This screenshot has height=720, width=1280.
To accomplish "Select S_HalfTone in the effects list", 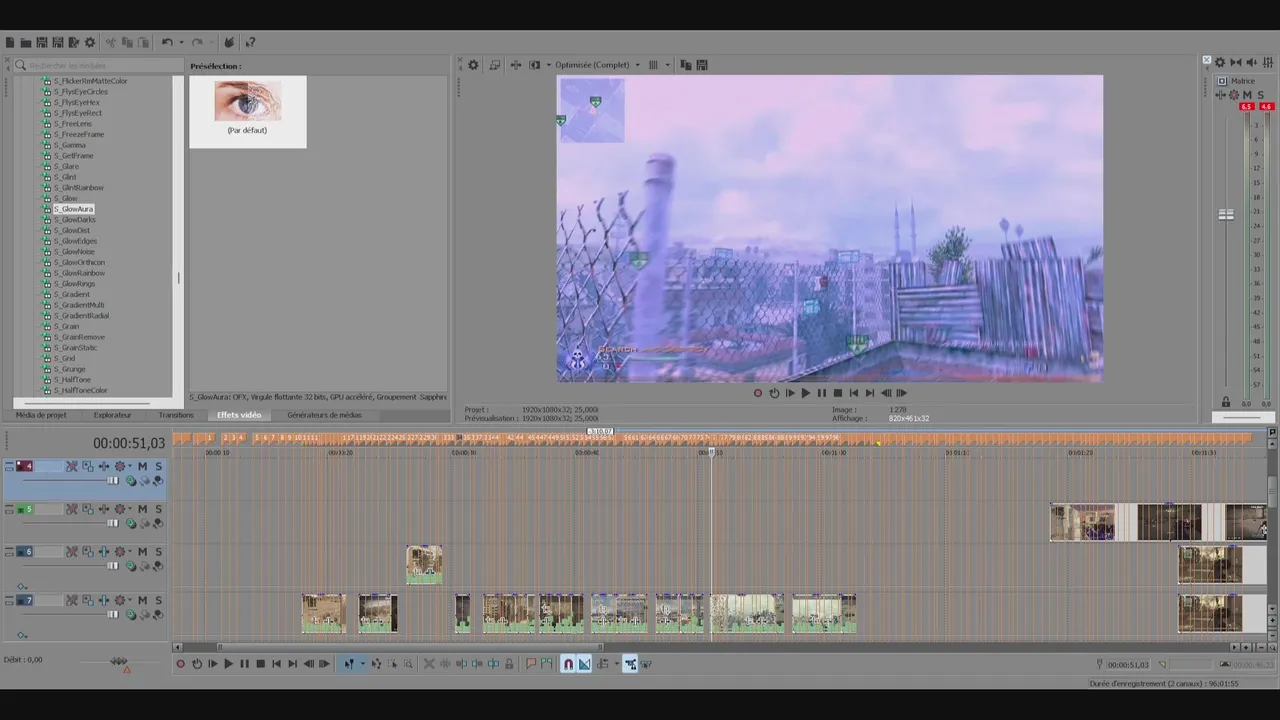I will [x=72, y=380].
